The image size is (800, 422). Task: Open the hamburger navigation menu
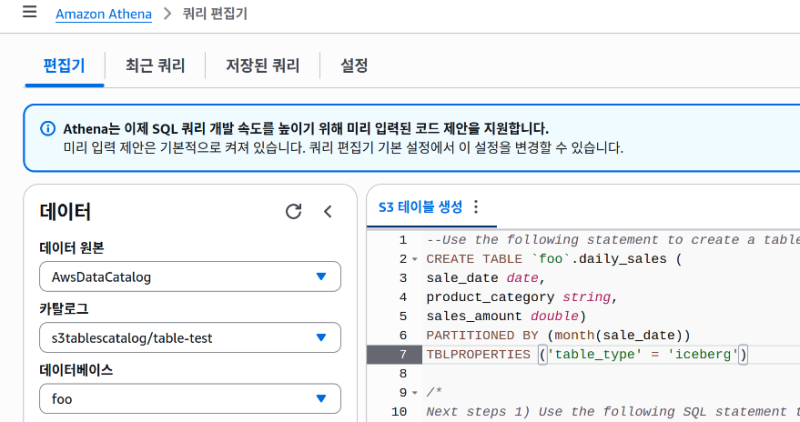coord(29,13)
